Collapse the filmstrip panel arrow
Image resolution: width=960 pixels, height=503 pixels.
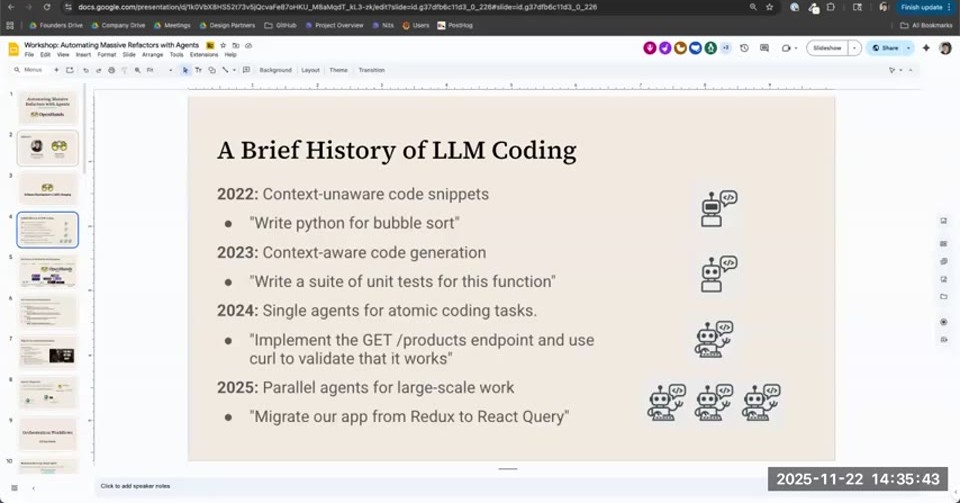33,488
